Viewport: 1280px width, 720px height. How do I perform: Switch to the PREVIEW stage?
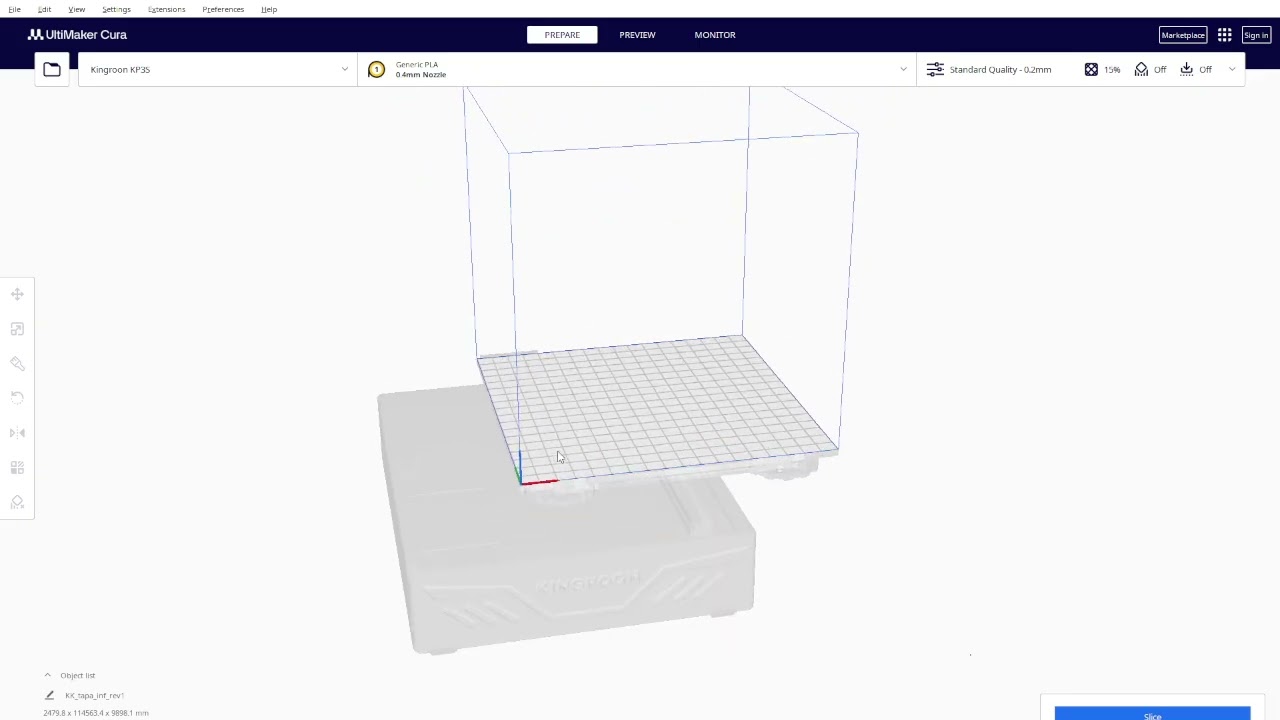click(637, 35)
